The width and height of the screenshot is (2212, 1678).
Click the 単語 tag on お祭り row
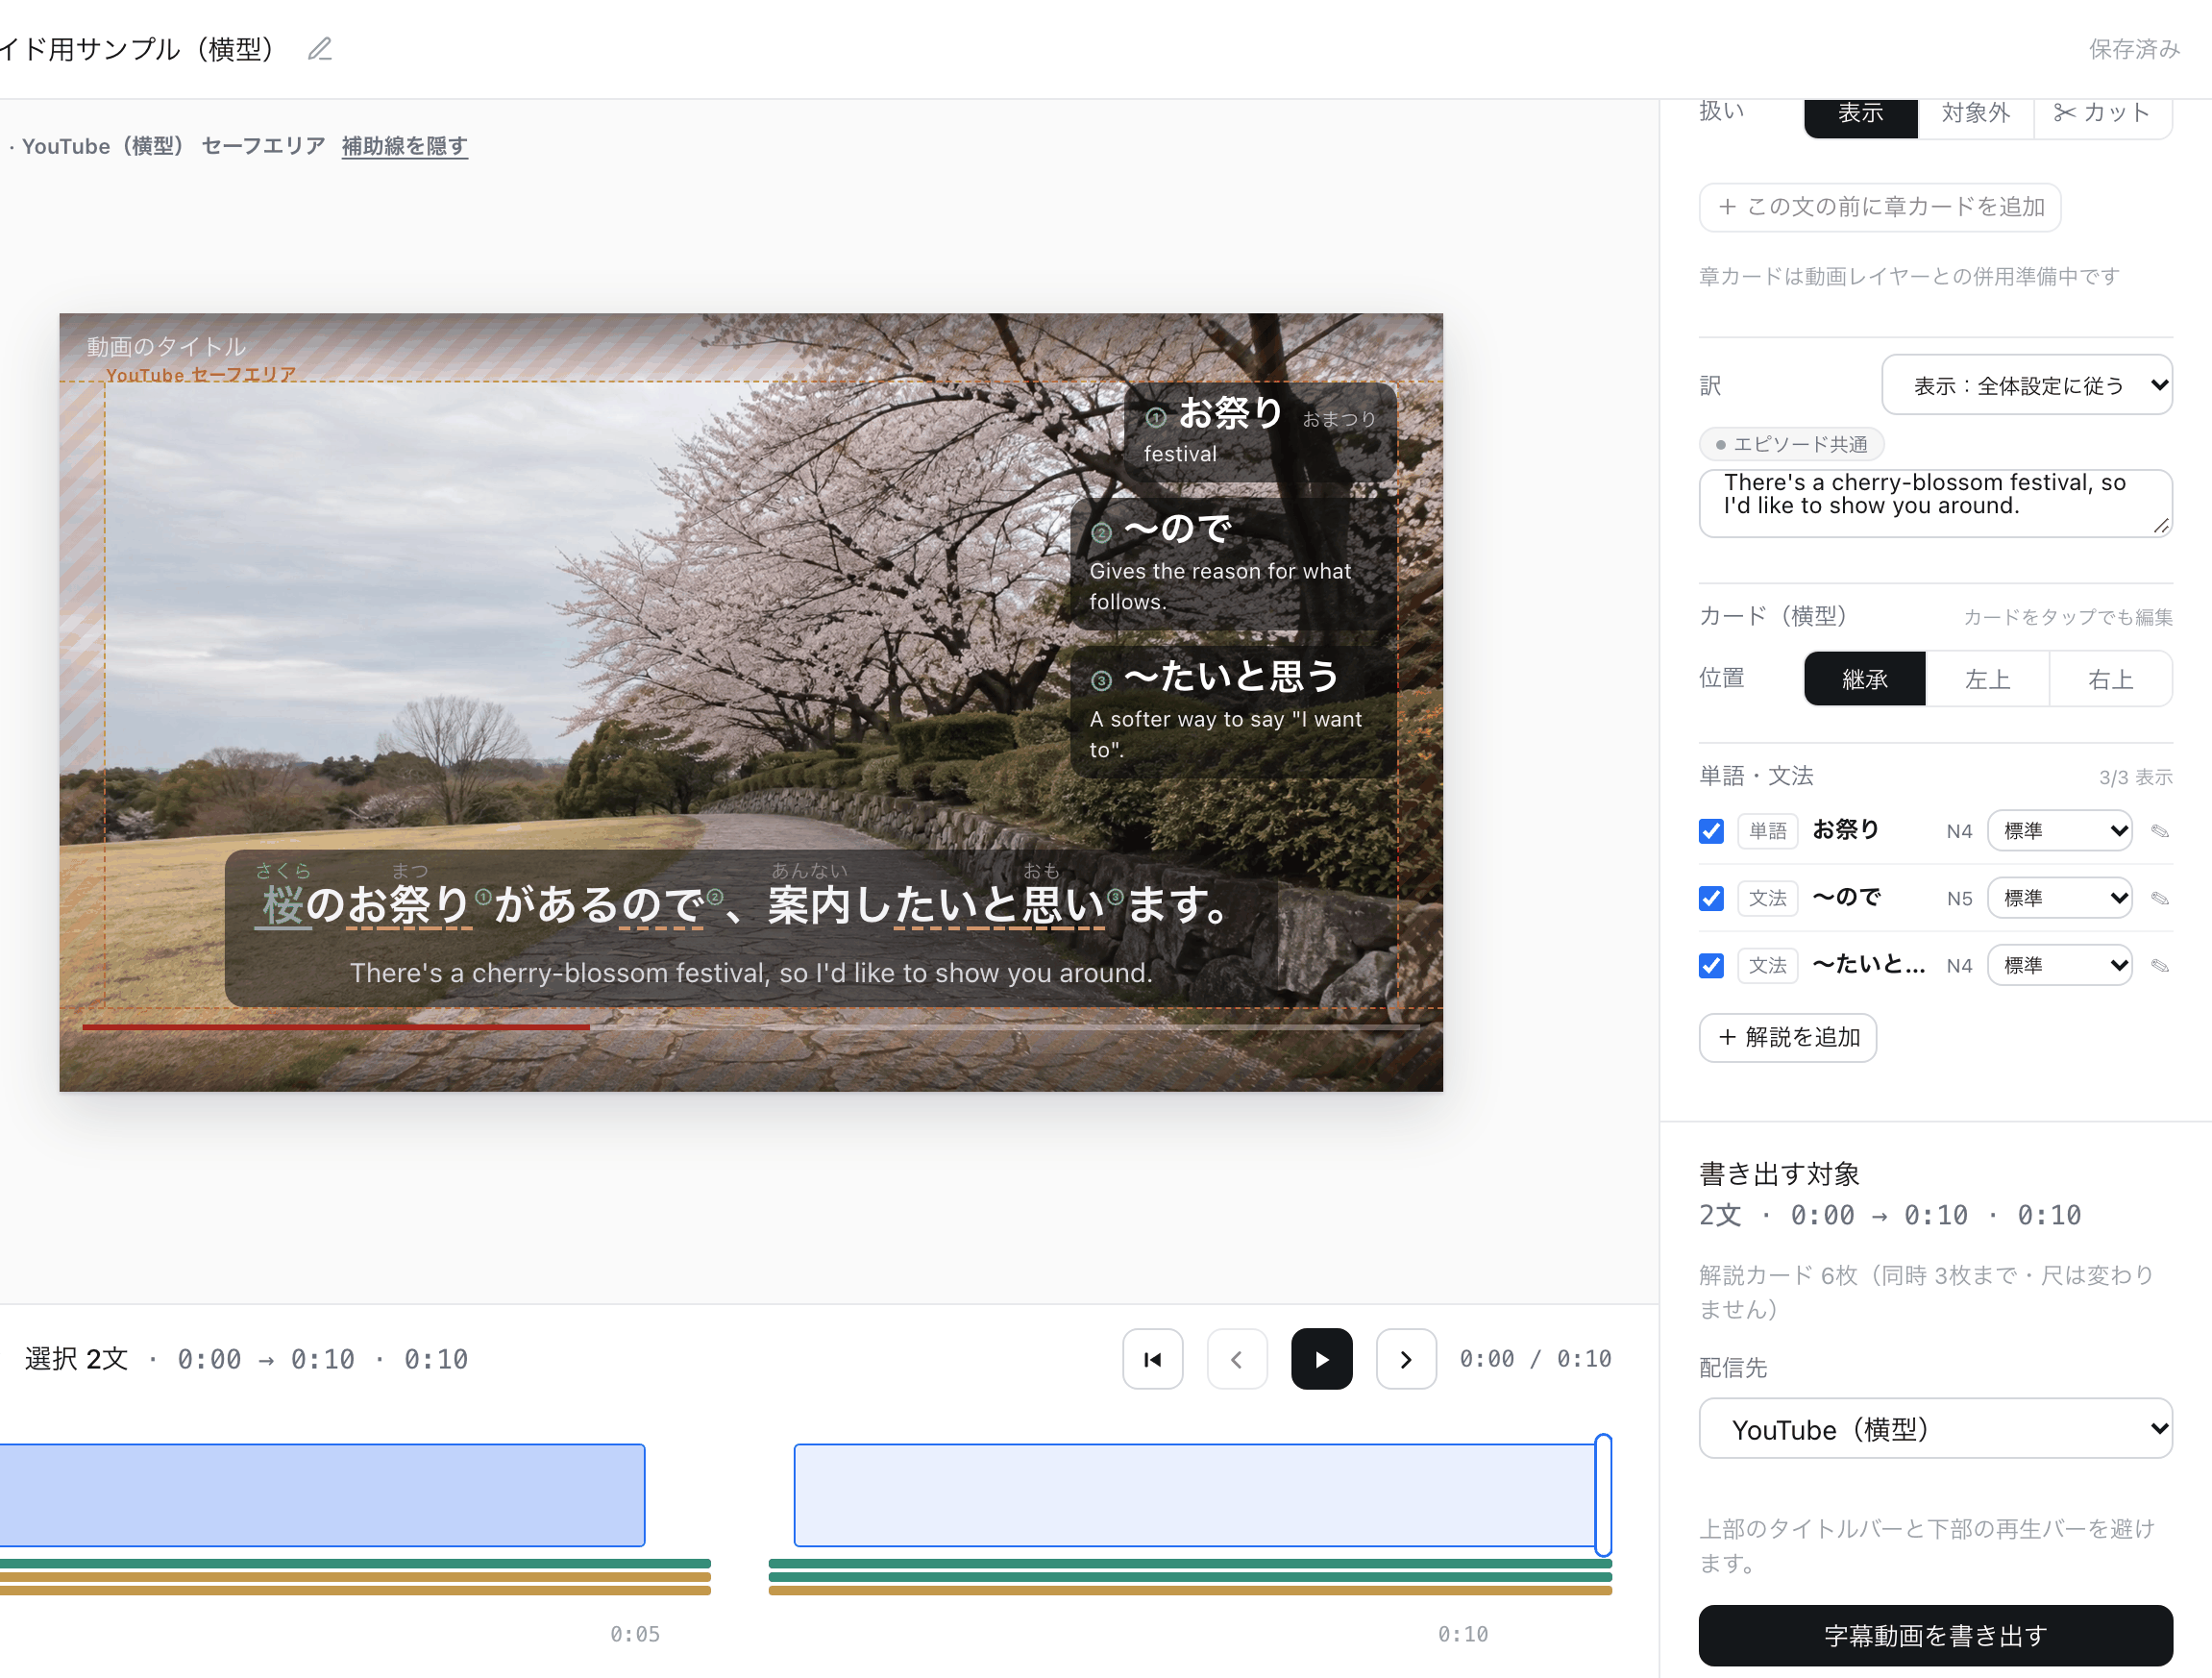click(x=1767, y=831)
